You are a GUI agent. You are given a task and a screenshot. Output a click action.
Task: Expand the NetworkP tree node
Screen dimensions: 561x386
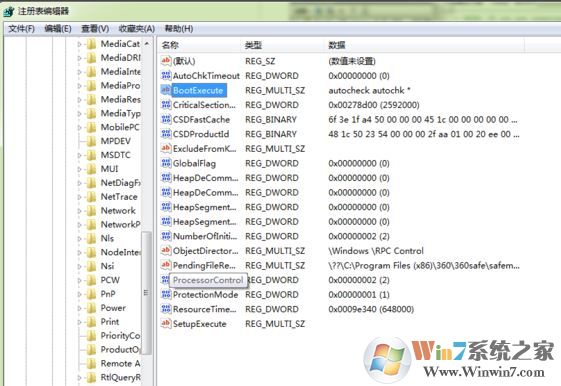pos(79,225)
